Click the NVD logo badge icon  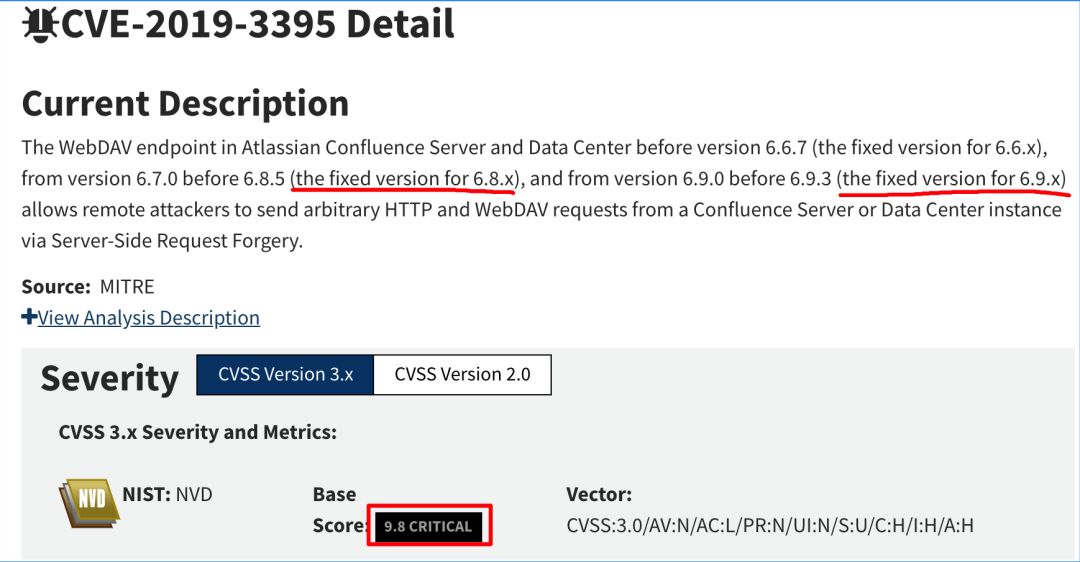click(89, 503)
